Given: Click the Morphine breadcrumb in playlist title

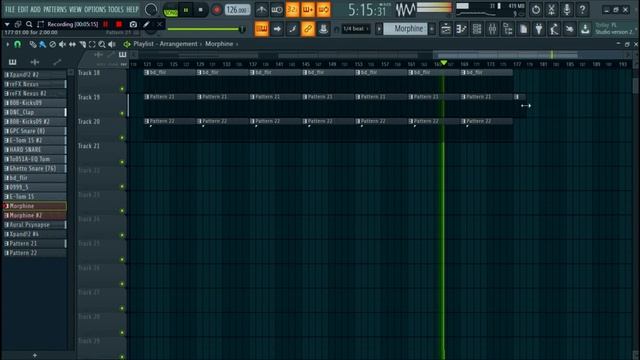Looking at the screenshot, I should (219, 44).
